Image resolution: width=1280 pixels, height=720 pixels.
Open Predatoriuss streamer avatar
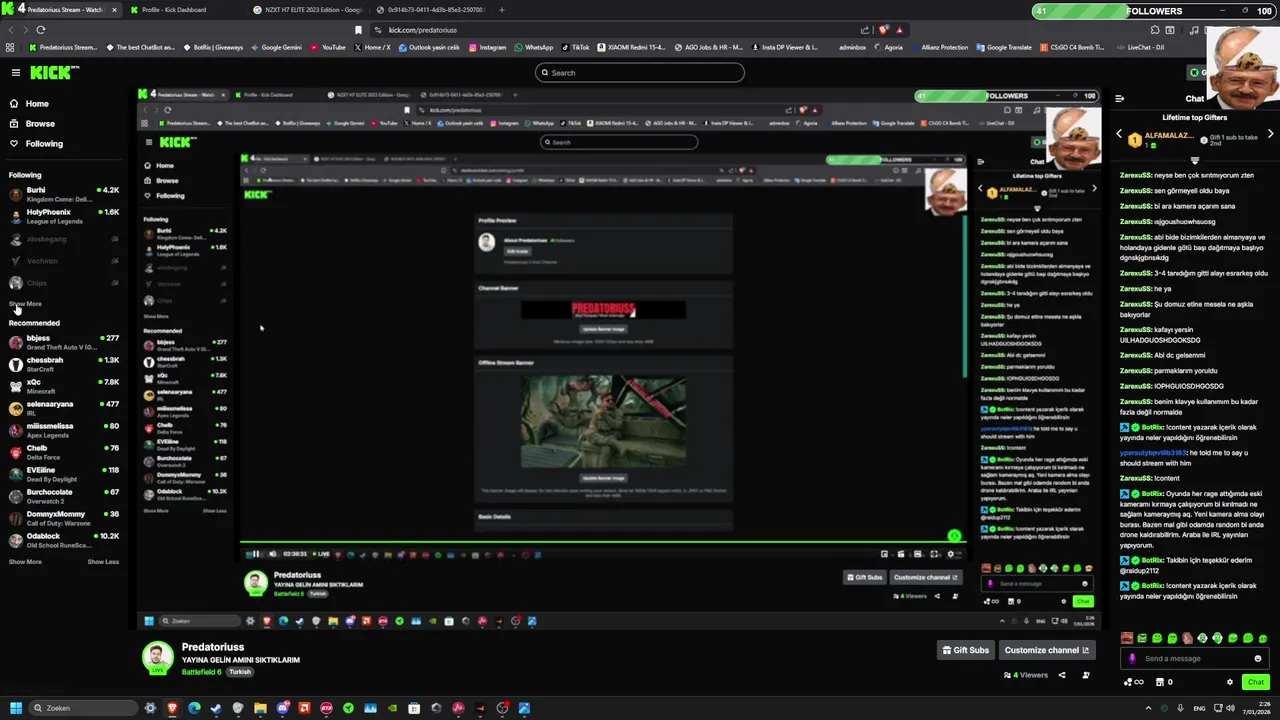tap(157, 658)
